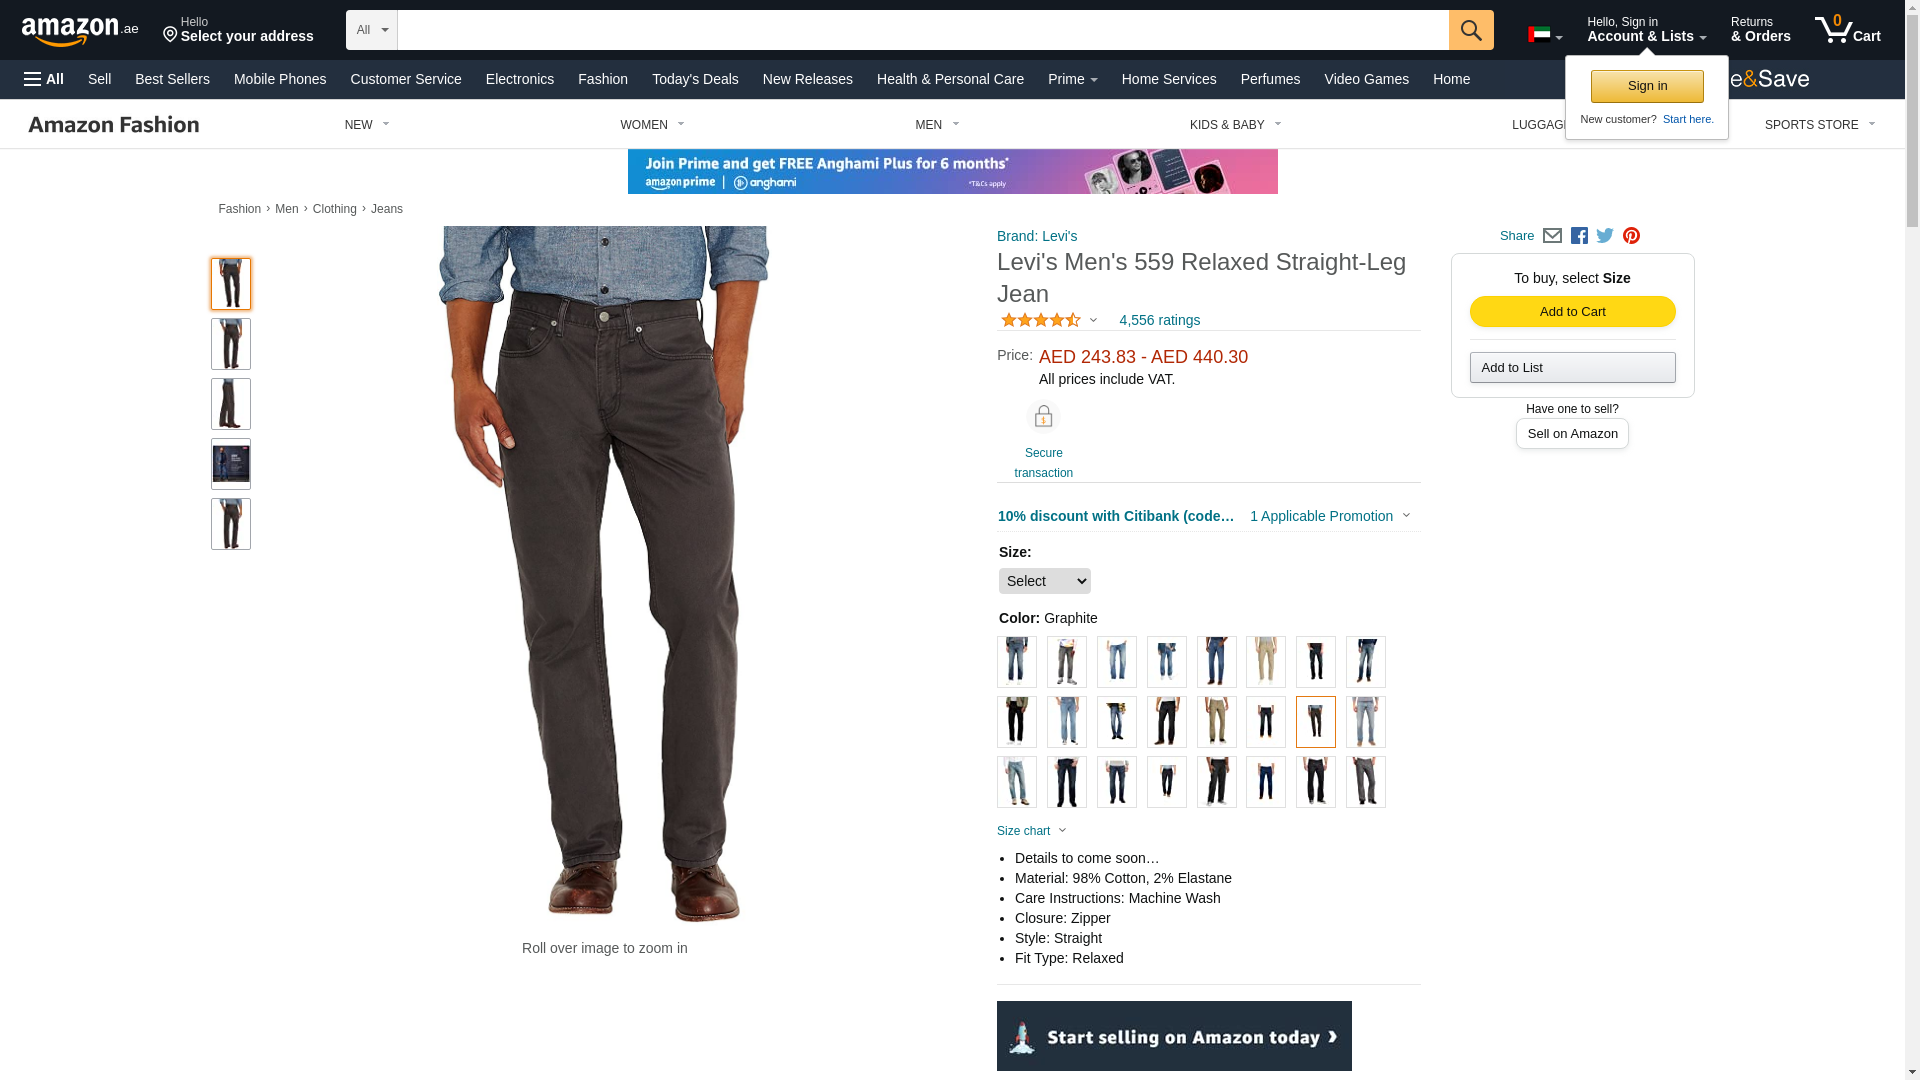Click the UAE flag country selector
The image size is (1920, 1080).
[x=1545, y=35]
